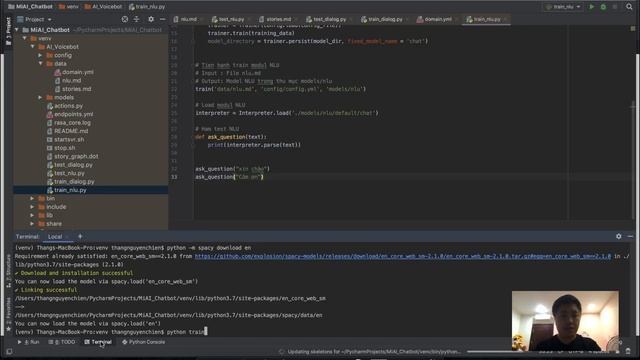
Task: Open the Project view selector dropdown
Action: click(x=35, y=19)
